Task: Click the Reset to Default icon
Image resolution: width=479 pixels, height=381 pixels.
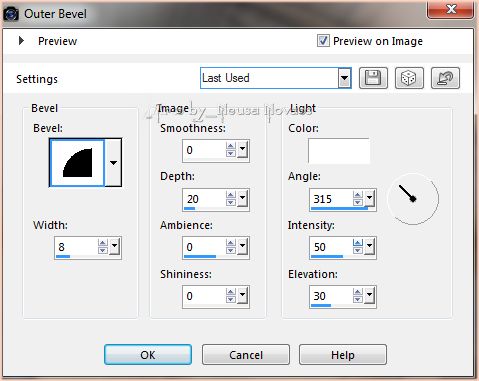Action: click(445, 78)
